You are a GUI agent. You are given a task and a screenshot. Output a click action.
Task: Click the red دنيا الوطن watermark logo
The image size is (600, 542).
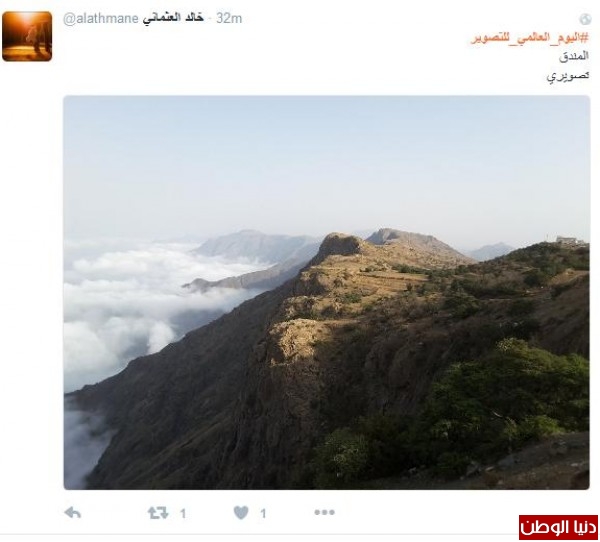(x=558, y=527)
